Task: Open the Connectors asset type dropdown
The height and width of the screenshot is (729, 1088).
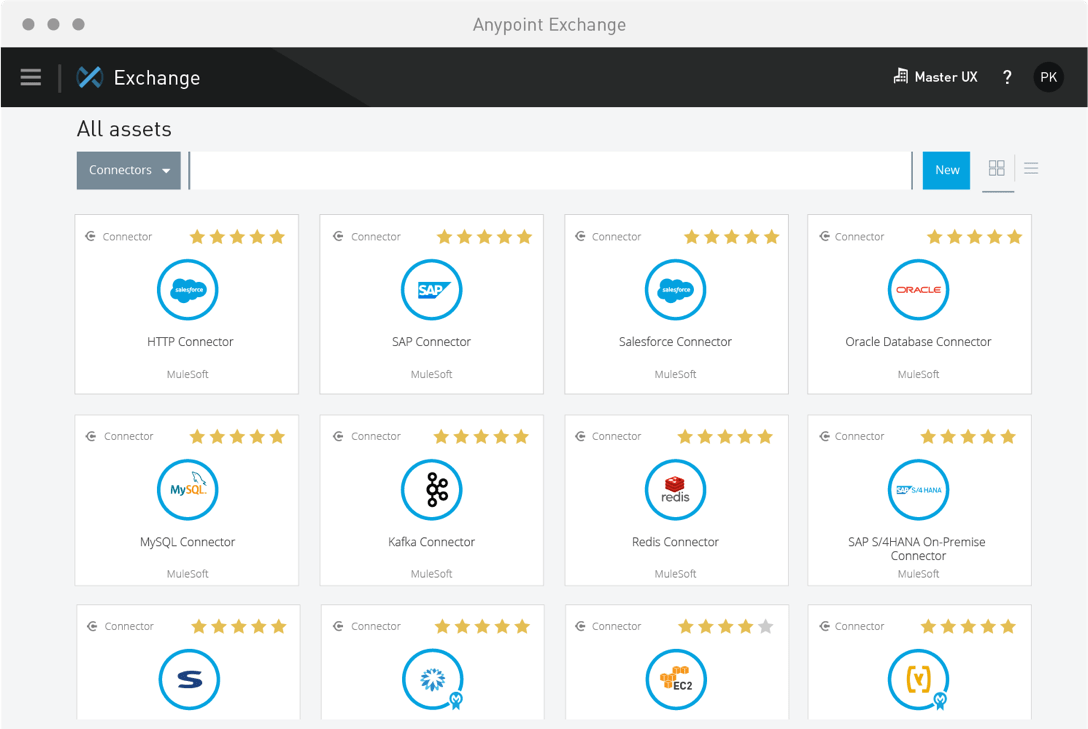Action: [x=128, y=170]
